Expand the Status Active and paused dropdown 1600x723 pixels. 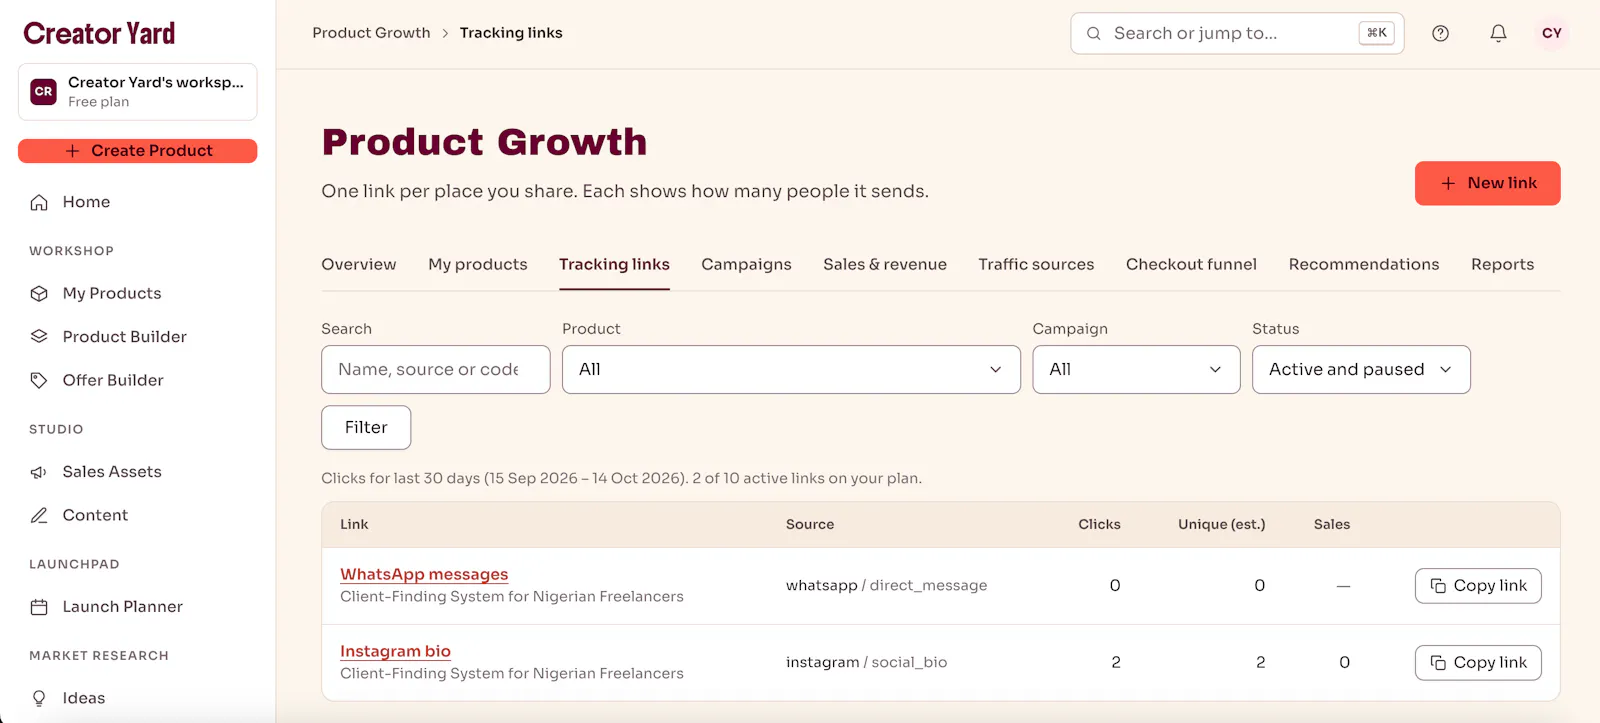[x=1361, y=369]
